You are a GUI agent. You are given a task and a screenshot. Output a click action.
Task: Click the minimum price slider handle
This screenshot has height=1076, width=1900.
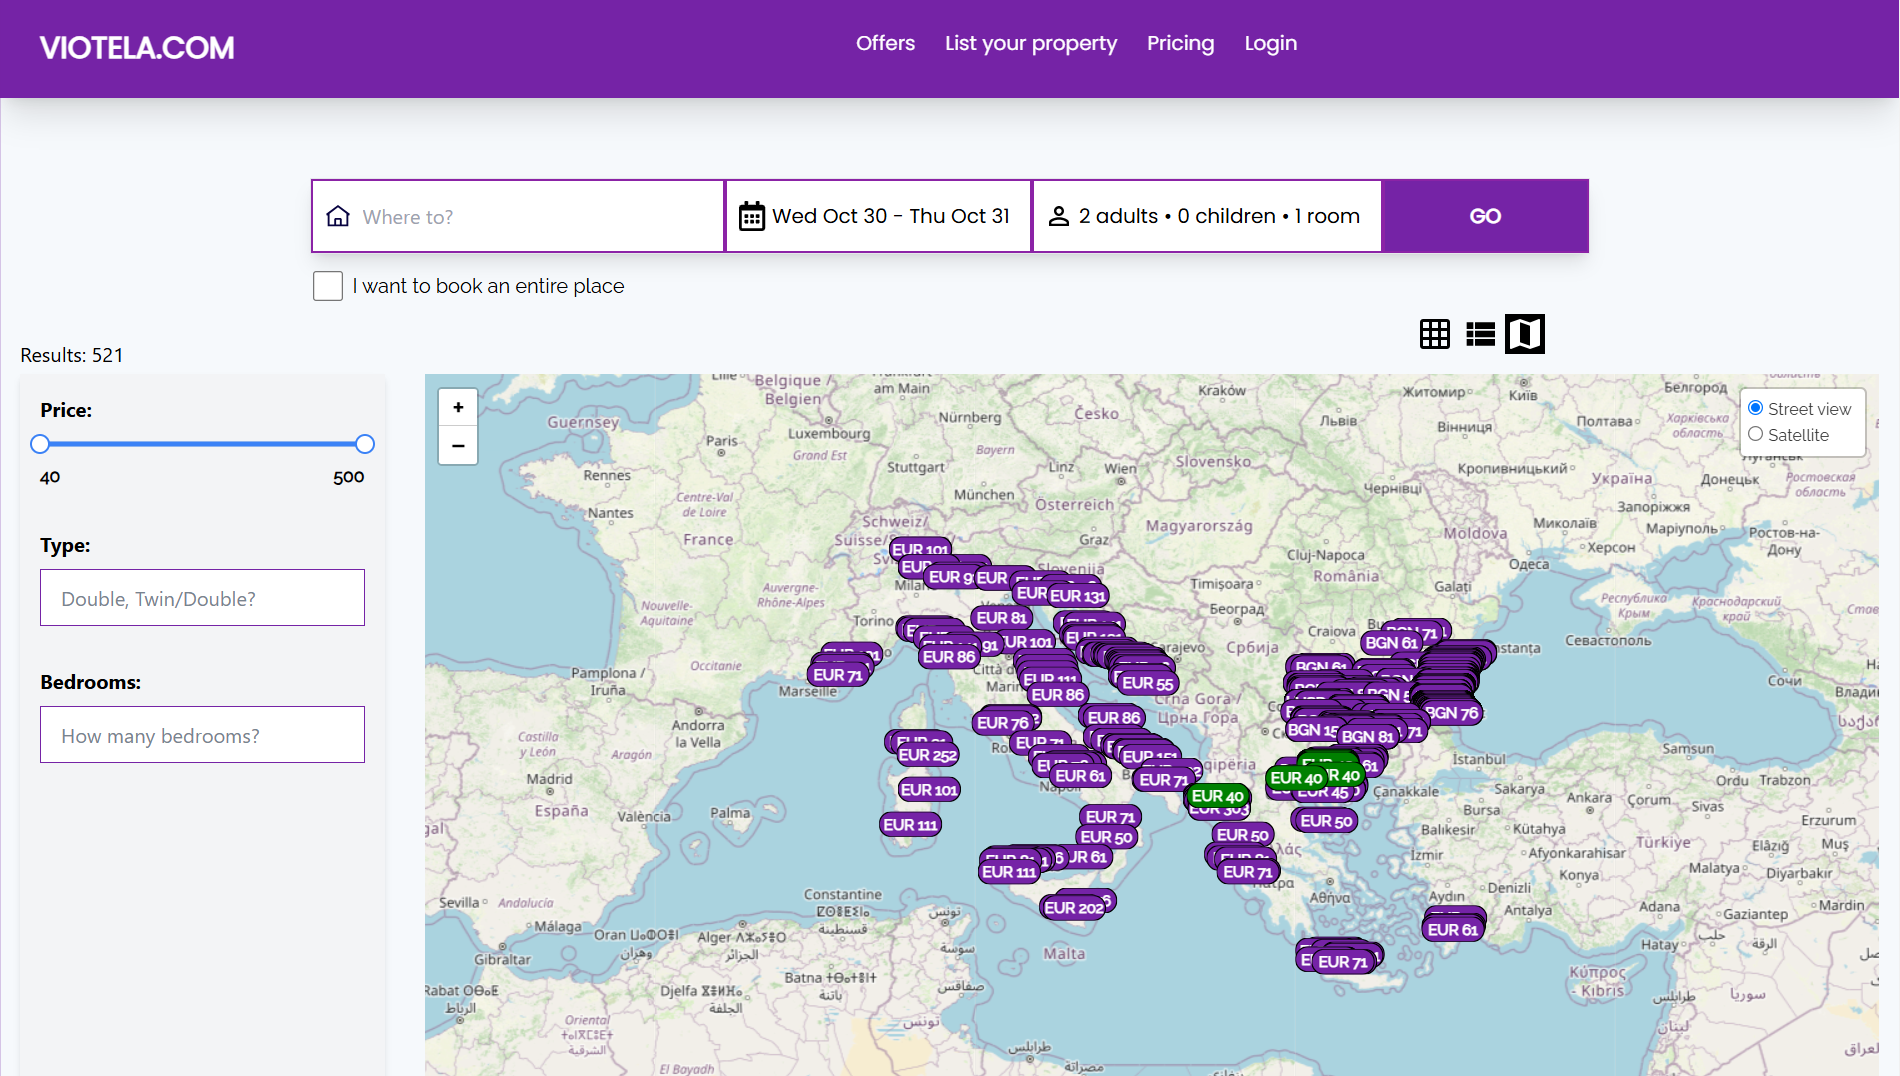click(40, 444)
